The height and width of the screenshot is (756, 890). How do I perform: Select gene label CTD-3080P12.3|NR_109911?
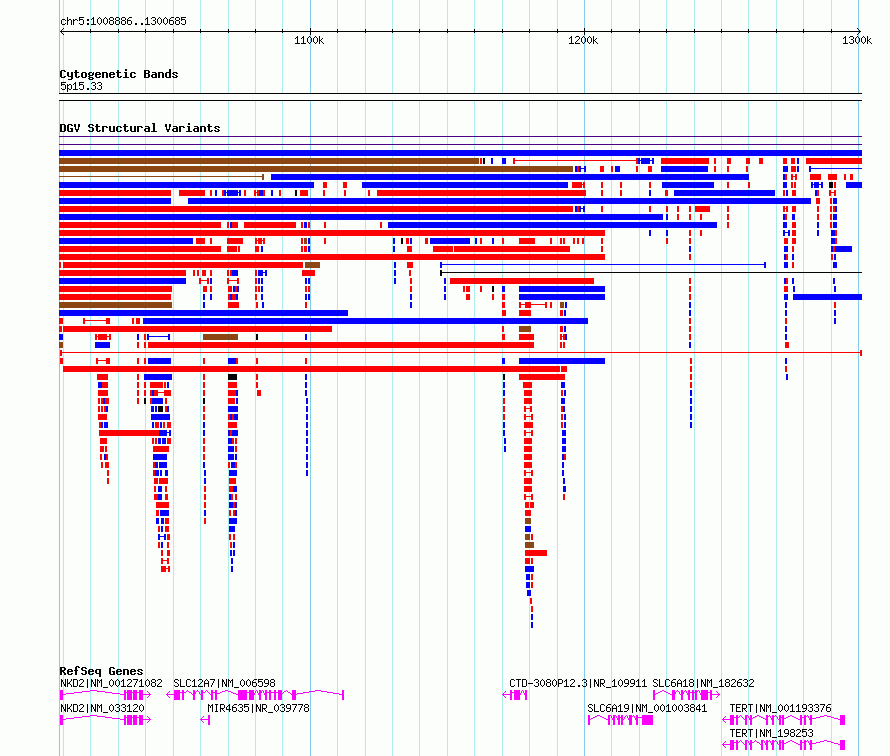click(x=578, y=683)
